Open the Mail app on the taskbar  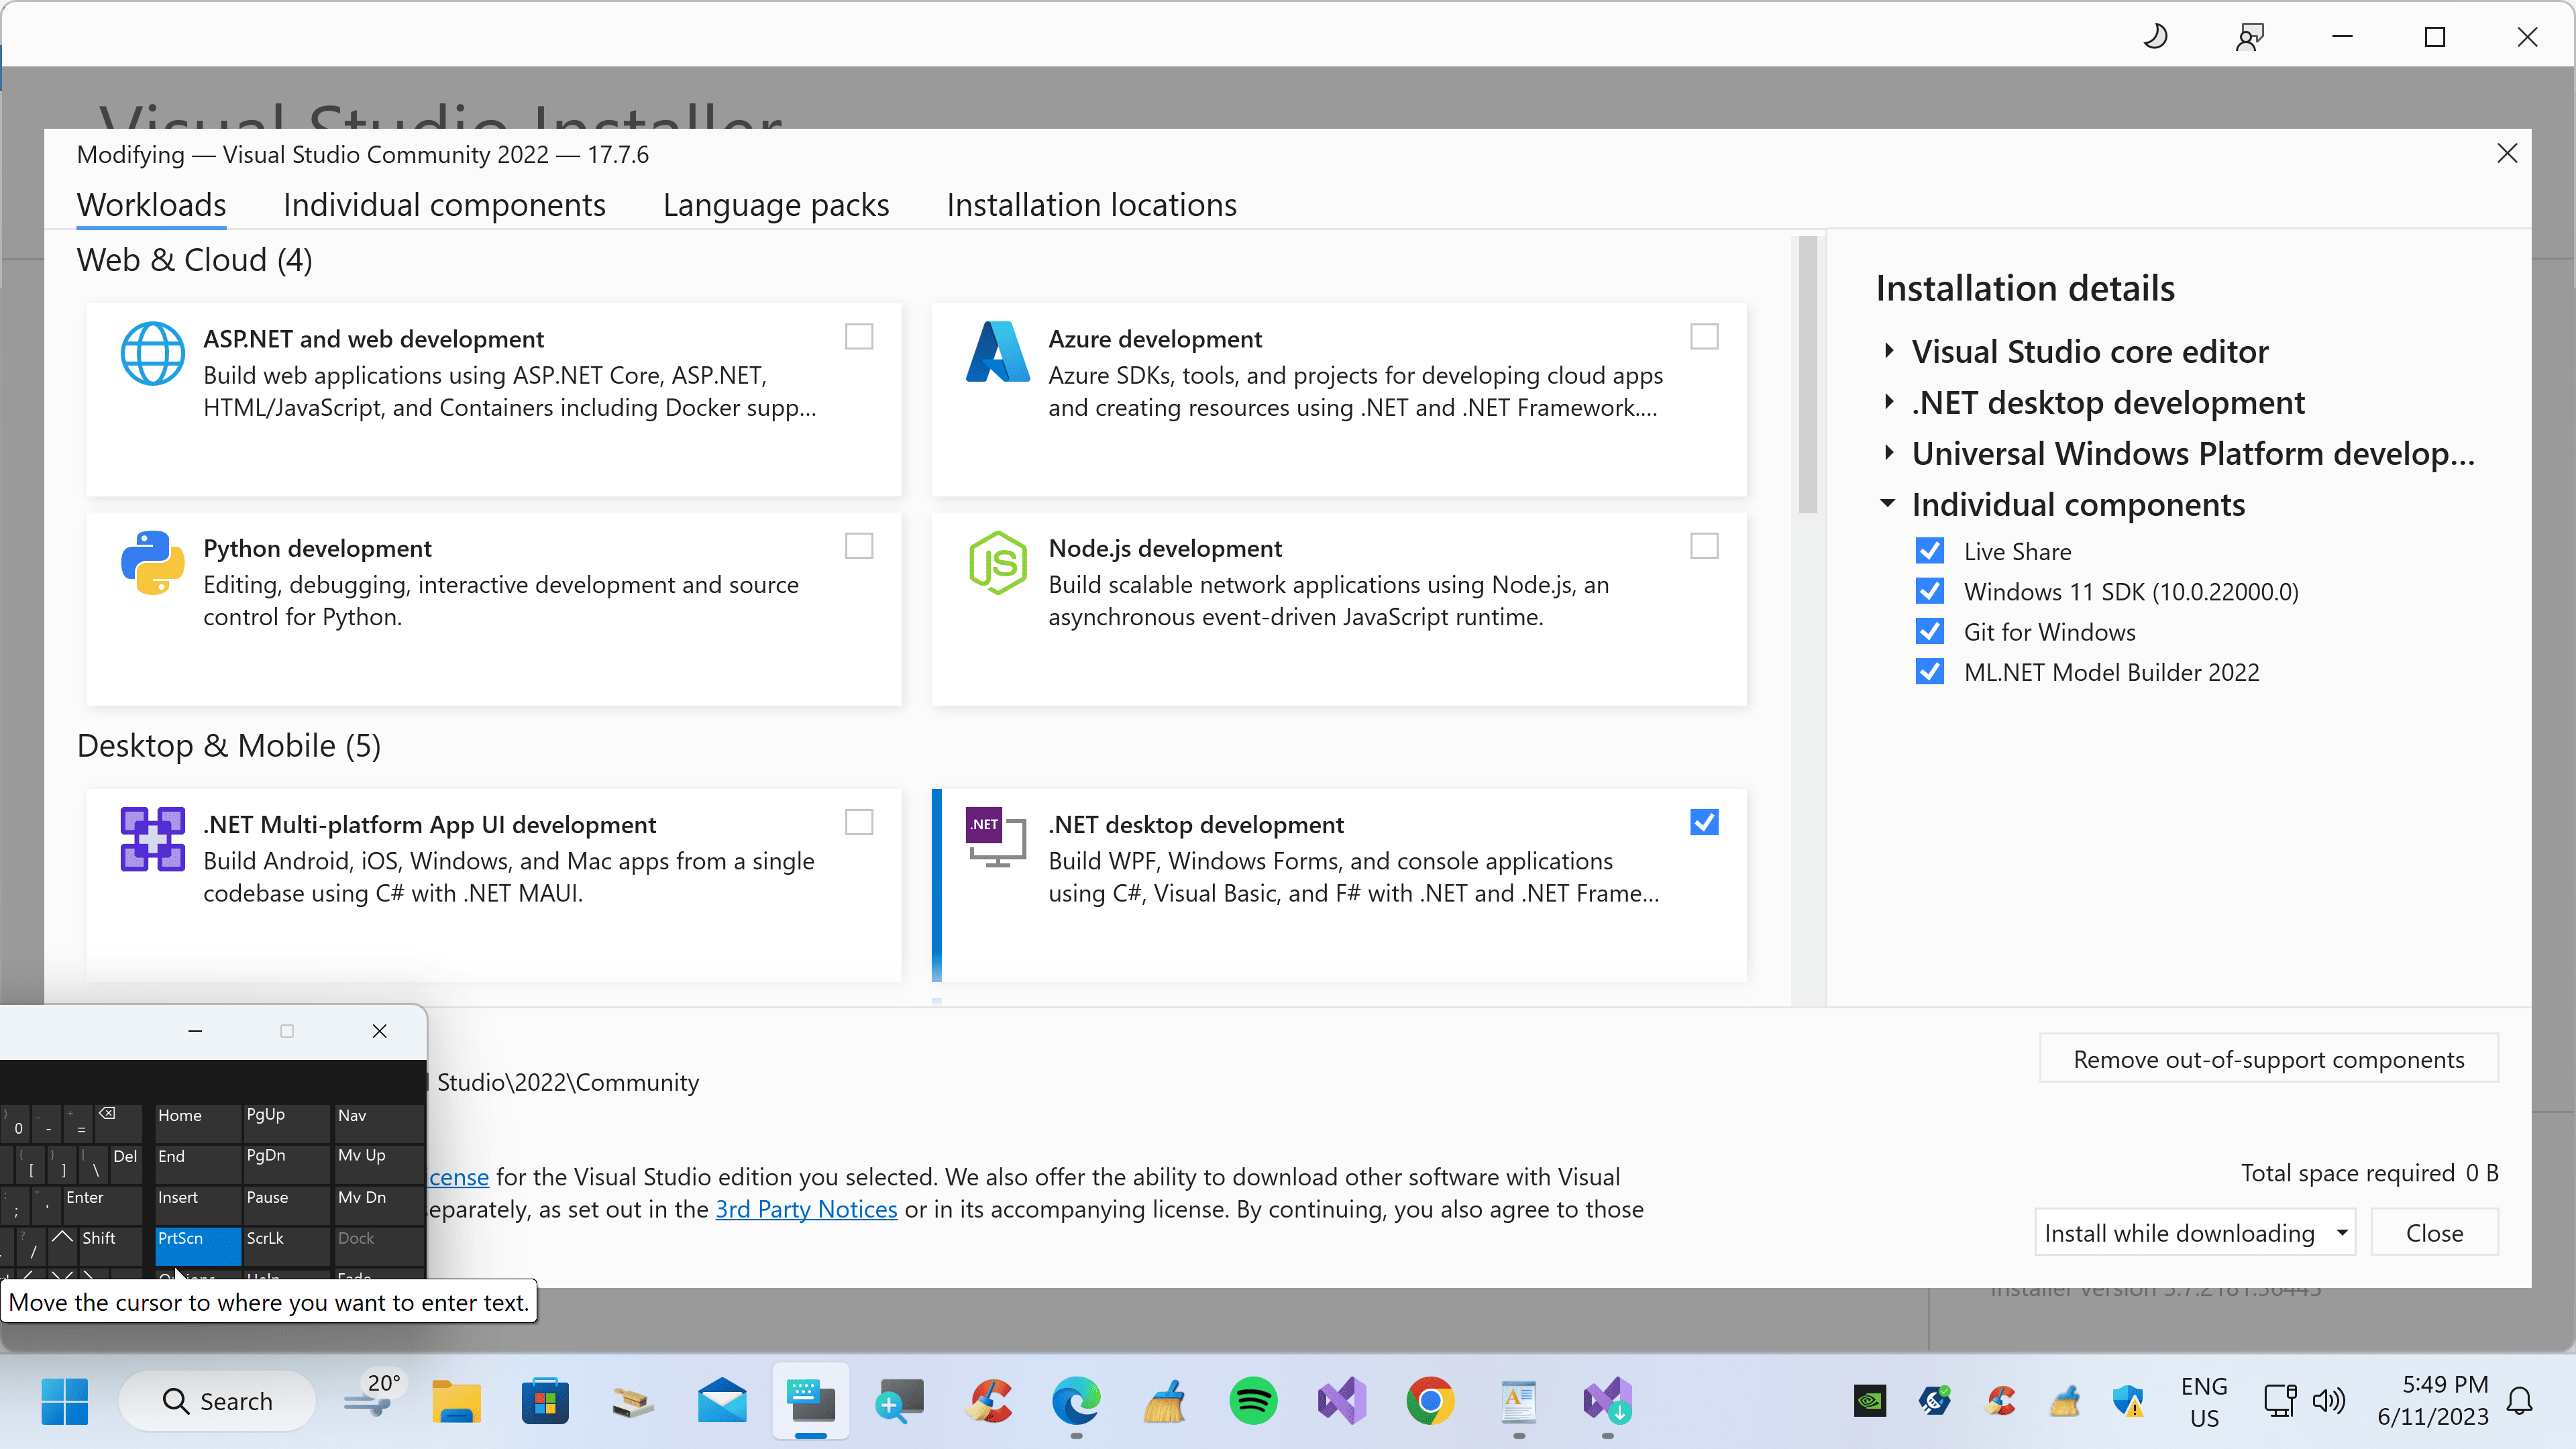tap(722, 1401)
